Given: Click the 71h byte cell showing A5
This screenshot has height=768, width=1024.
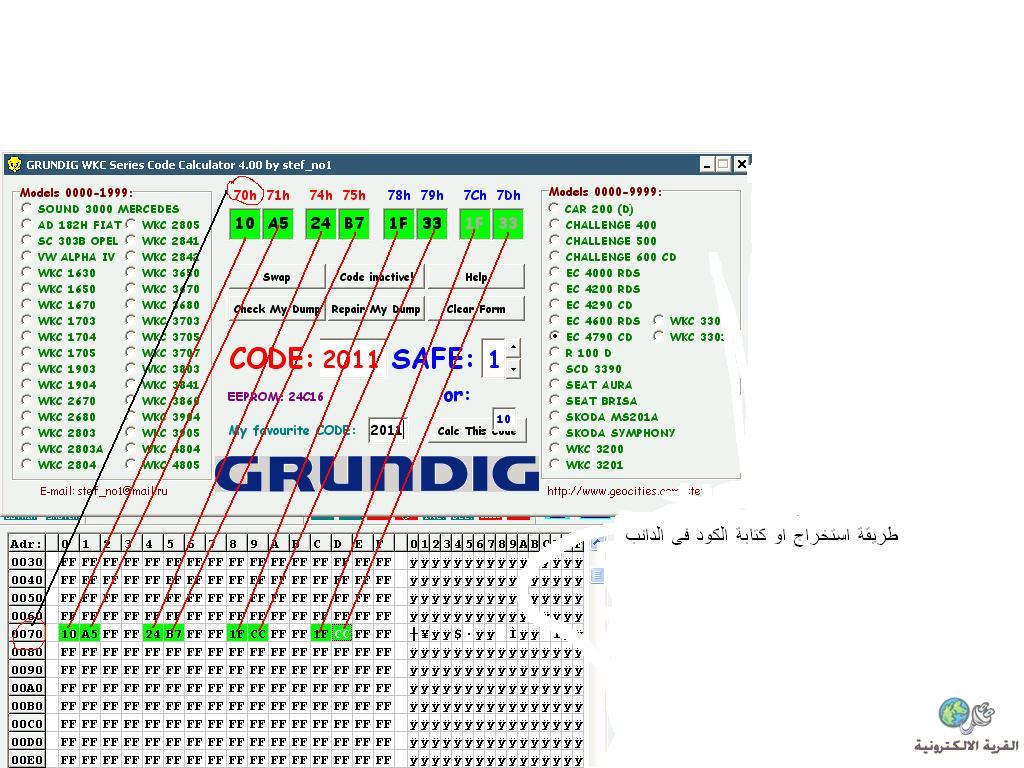Looking at the screenshot, I should point(278,223).
